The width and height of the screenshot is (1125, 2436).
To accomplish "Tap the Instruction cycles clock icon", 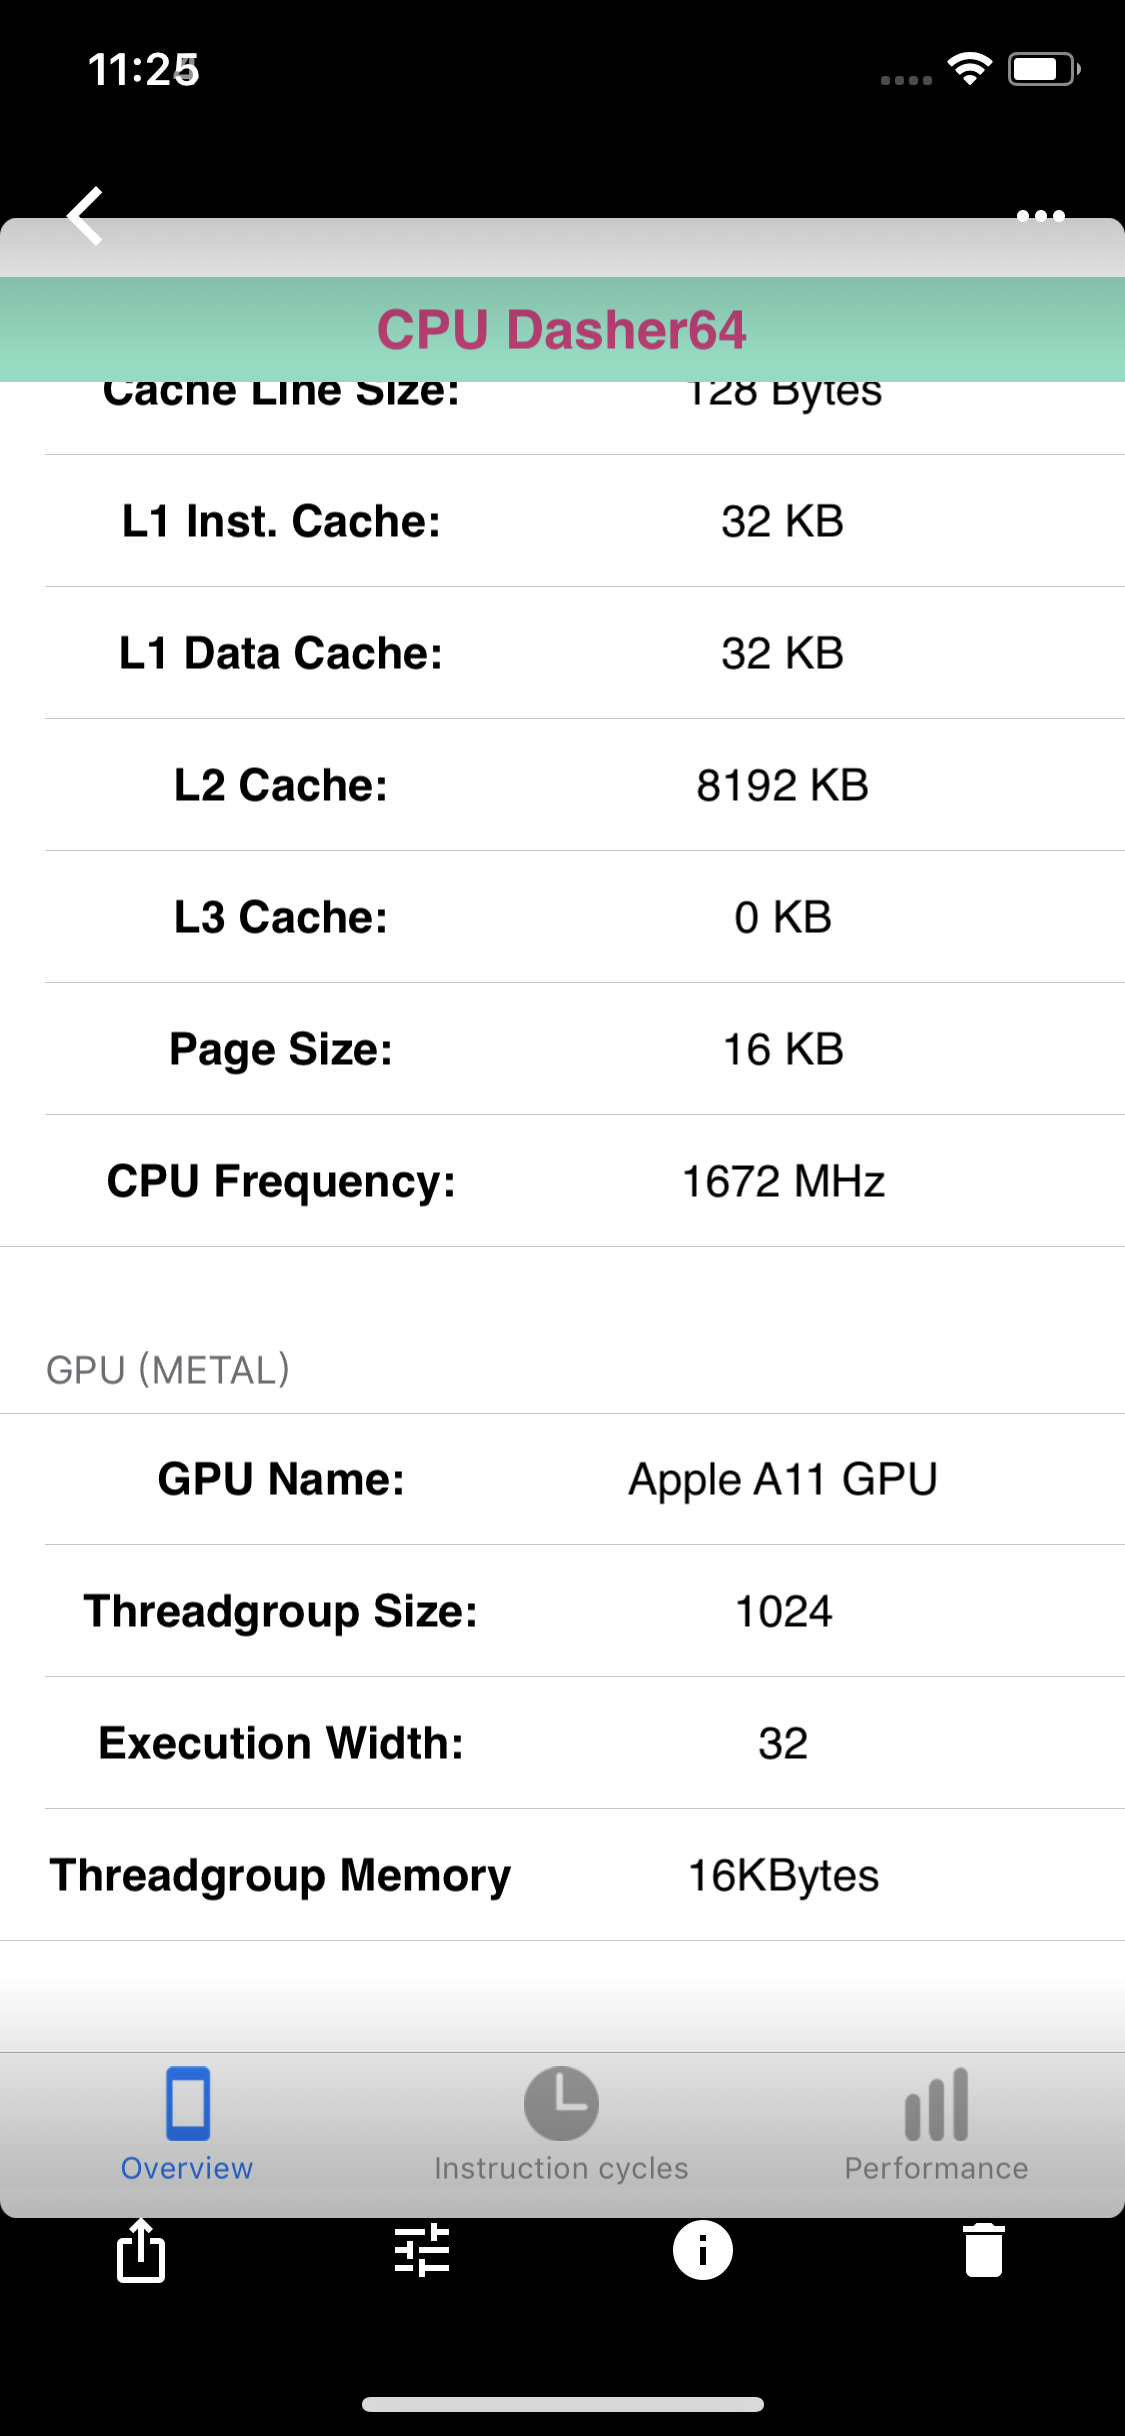I will (x=561, y=2103).
